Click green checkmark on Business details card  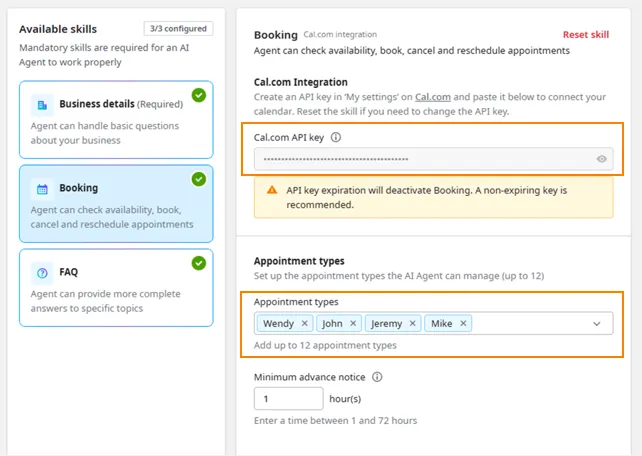pyautogui.click(x=199, y=95)
